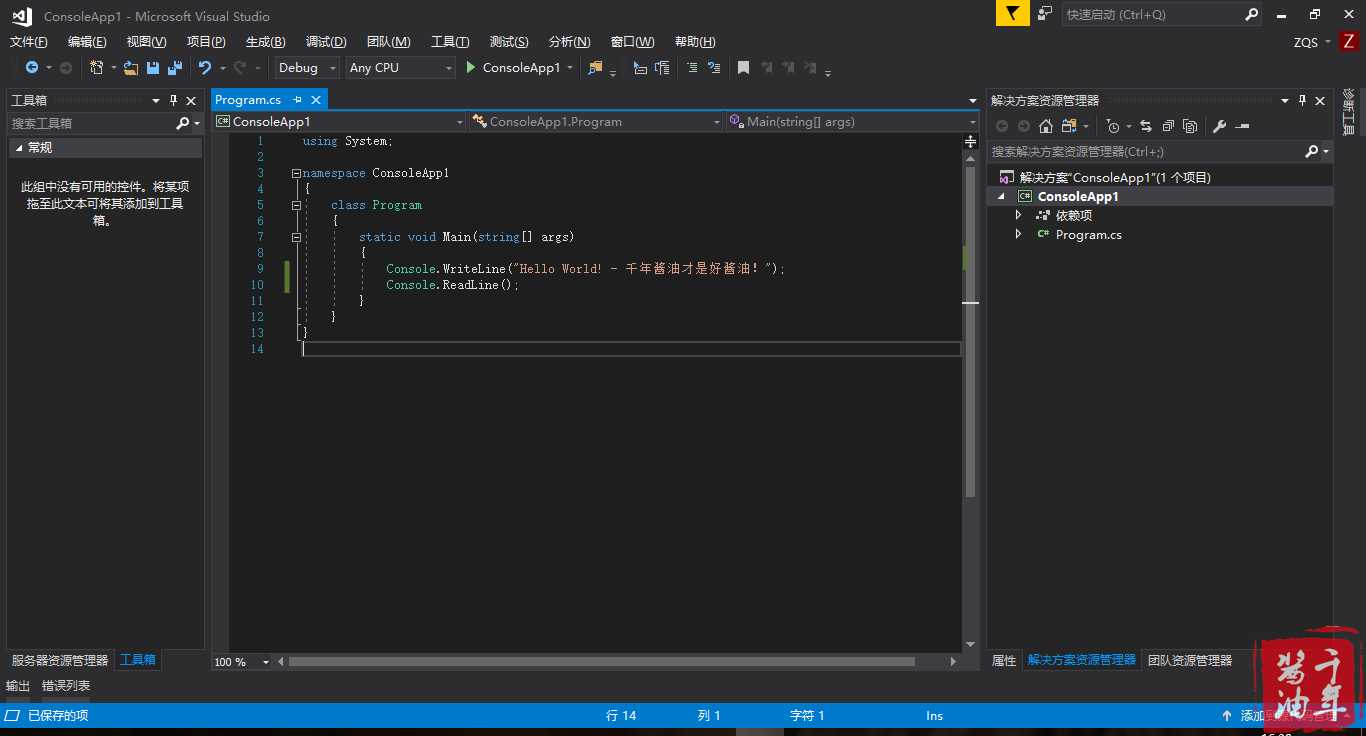Click the feedback flag notification icon
The width and height of the screenshot is (1366, 736).
point(1012,14)
